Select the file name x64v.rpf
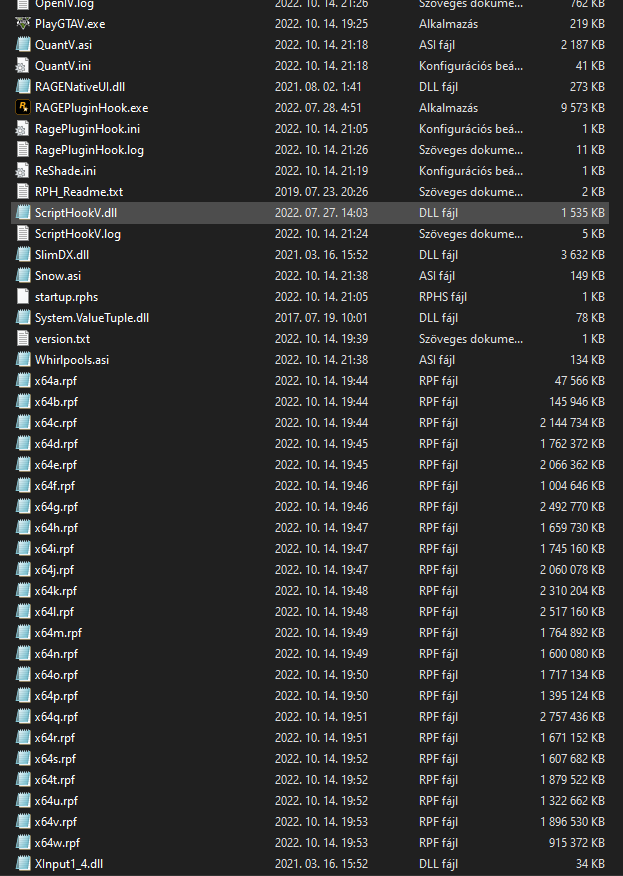The height and width of the screenshot is (876, 623). point(55,822)
